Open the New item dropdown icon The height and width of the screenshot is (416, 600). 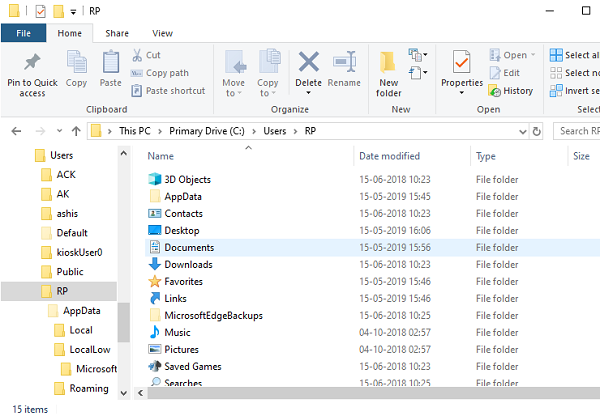point(417,55)
